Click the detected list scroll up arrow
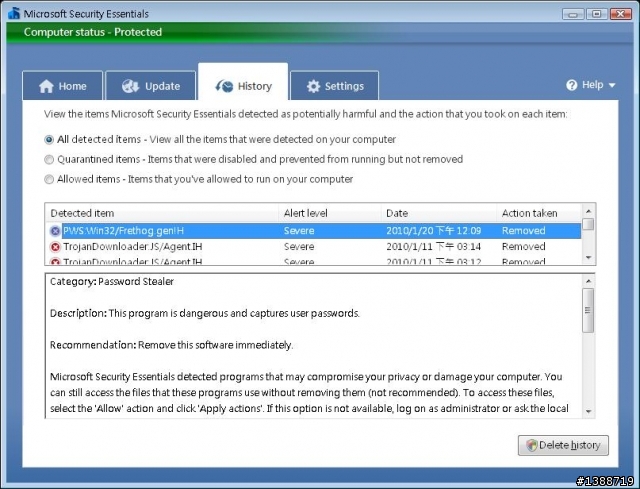The image size is (640, 489). (x=588, y=211)
